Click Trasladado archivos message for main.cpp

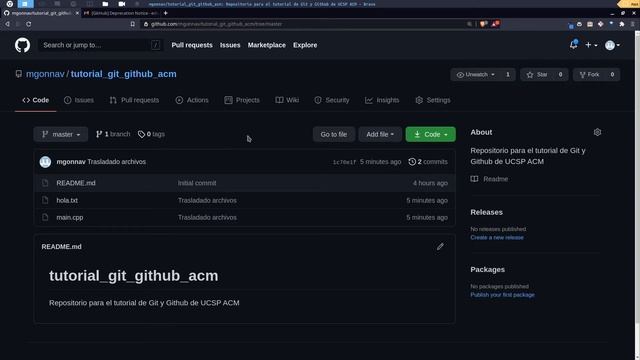207,218
